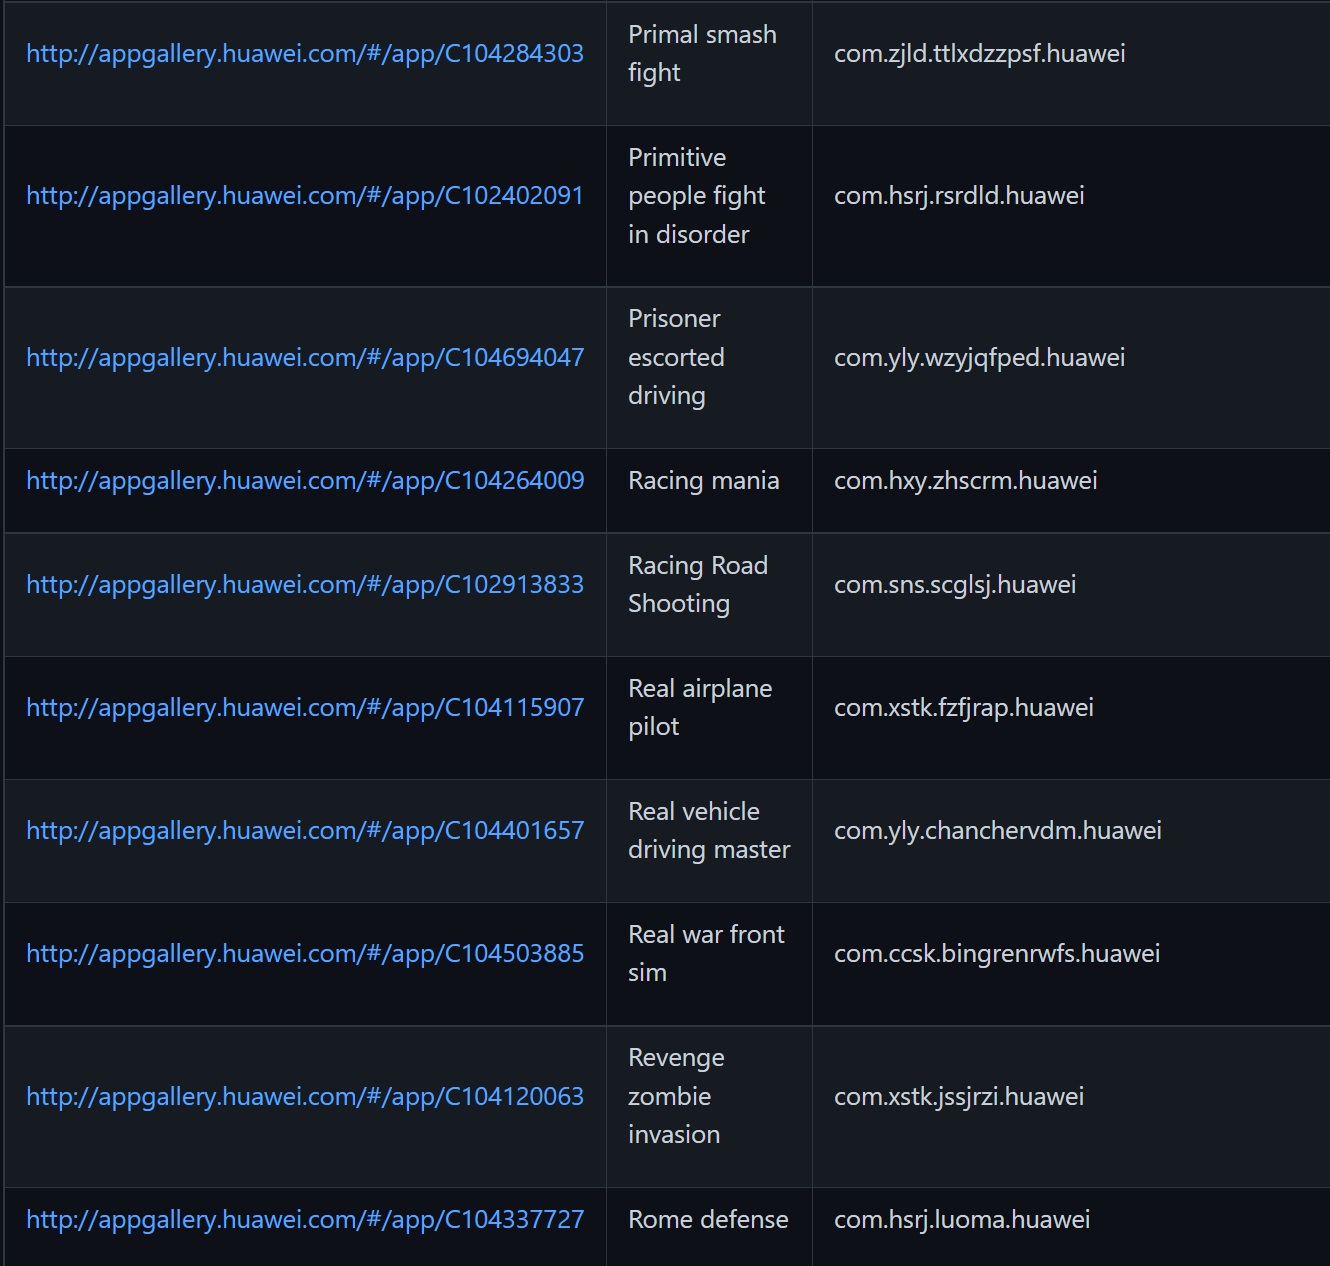This screenshot has height=1266, width=1330.
Task: Click the "Real airplane pilot" name cell
Action: [x=700, y=708]
